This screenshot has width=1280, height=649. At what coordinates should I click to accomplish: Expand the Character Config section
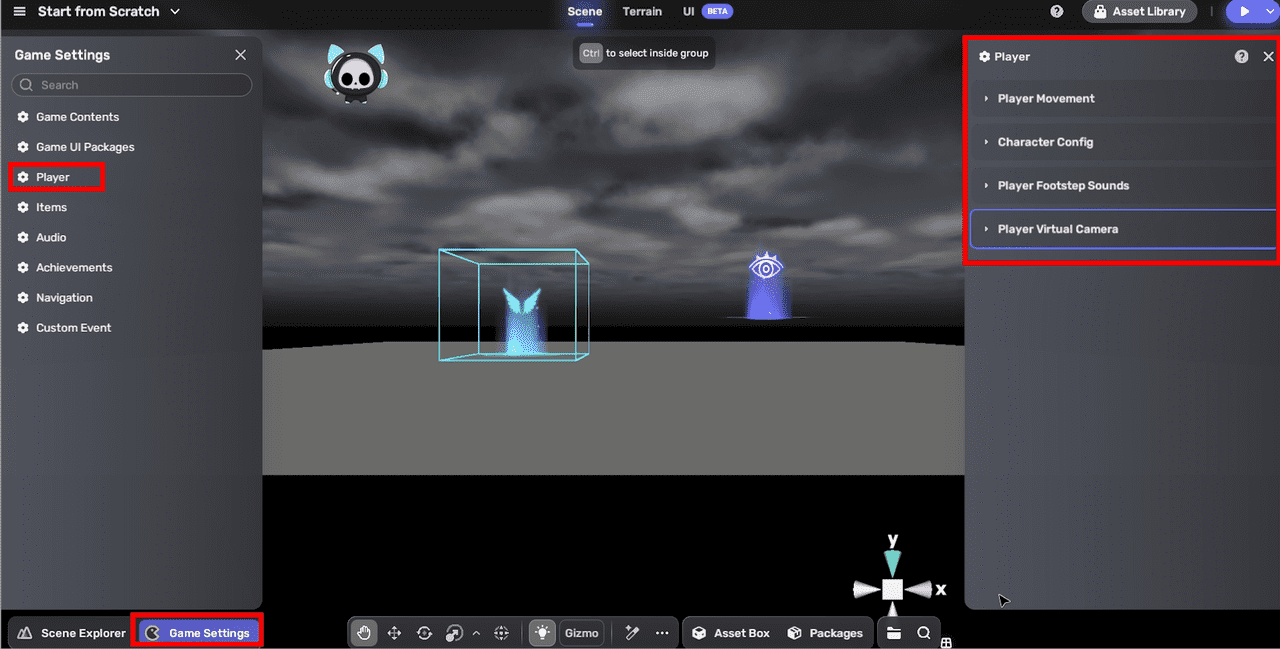(x=1045, y=142)
